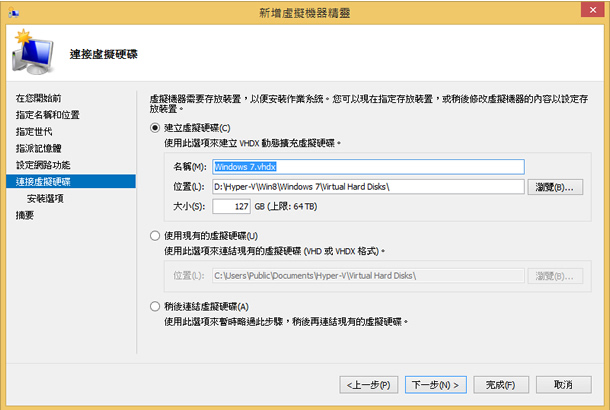The height and width of the screenshot is (410, 610).
Task: Close the 新增虛擬機器精靈 window
Action: (592, 10)
